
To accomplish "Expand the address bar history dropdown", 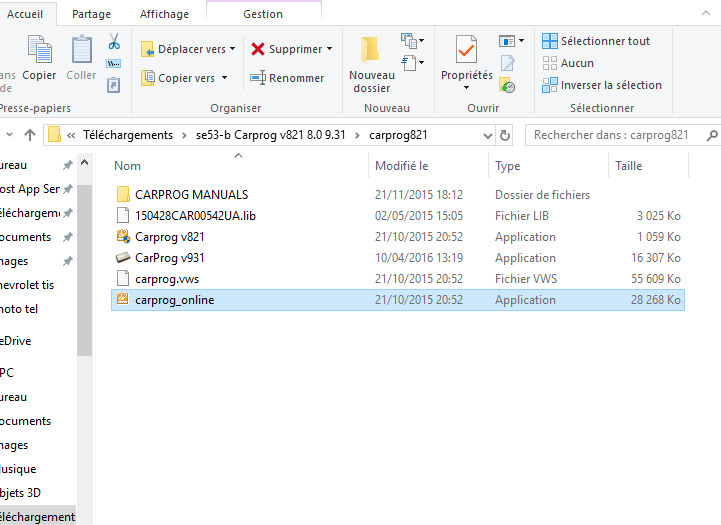I will point(487,136).
